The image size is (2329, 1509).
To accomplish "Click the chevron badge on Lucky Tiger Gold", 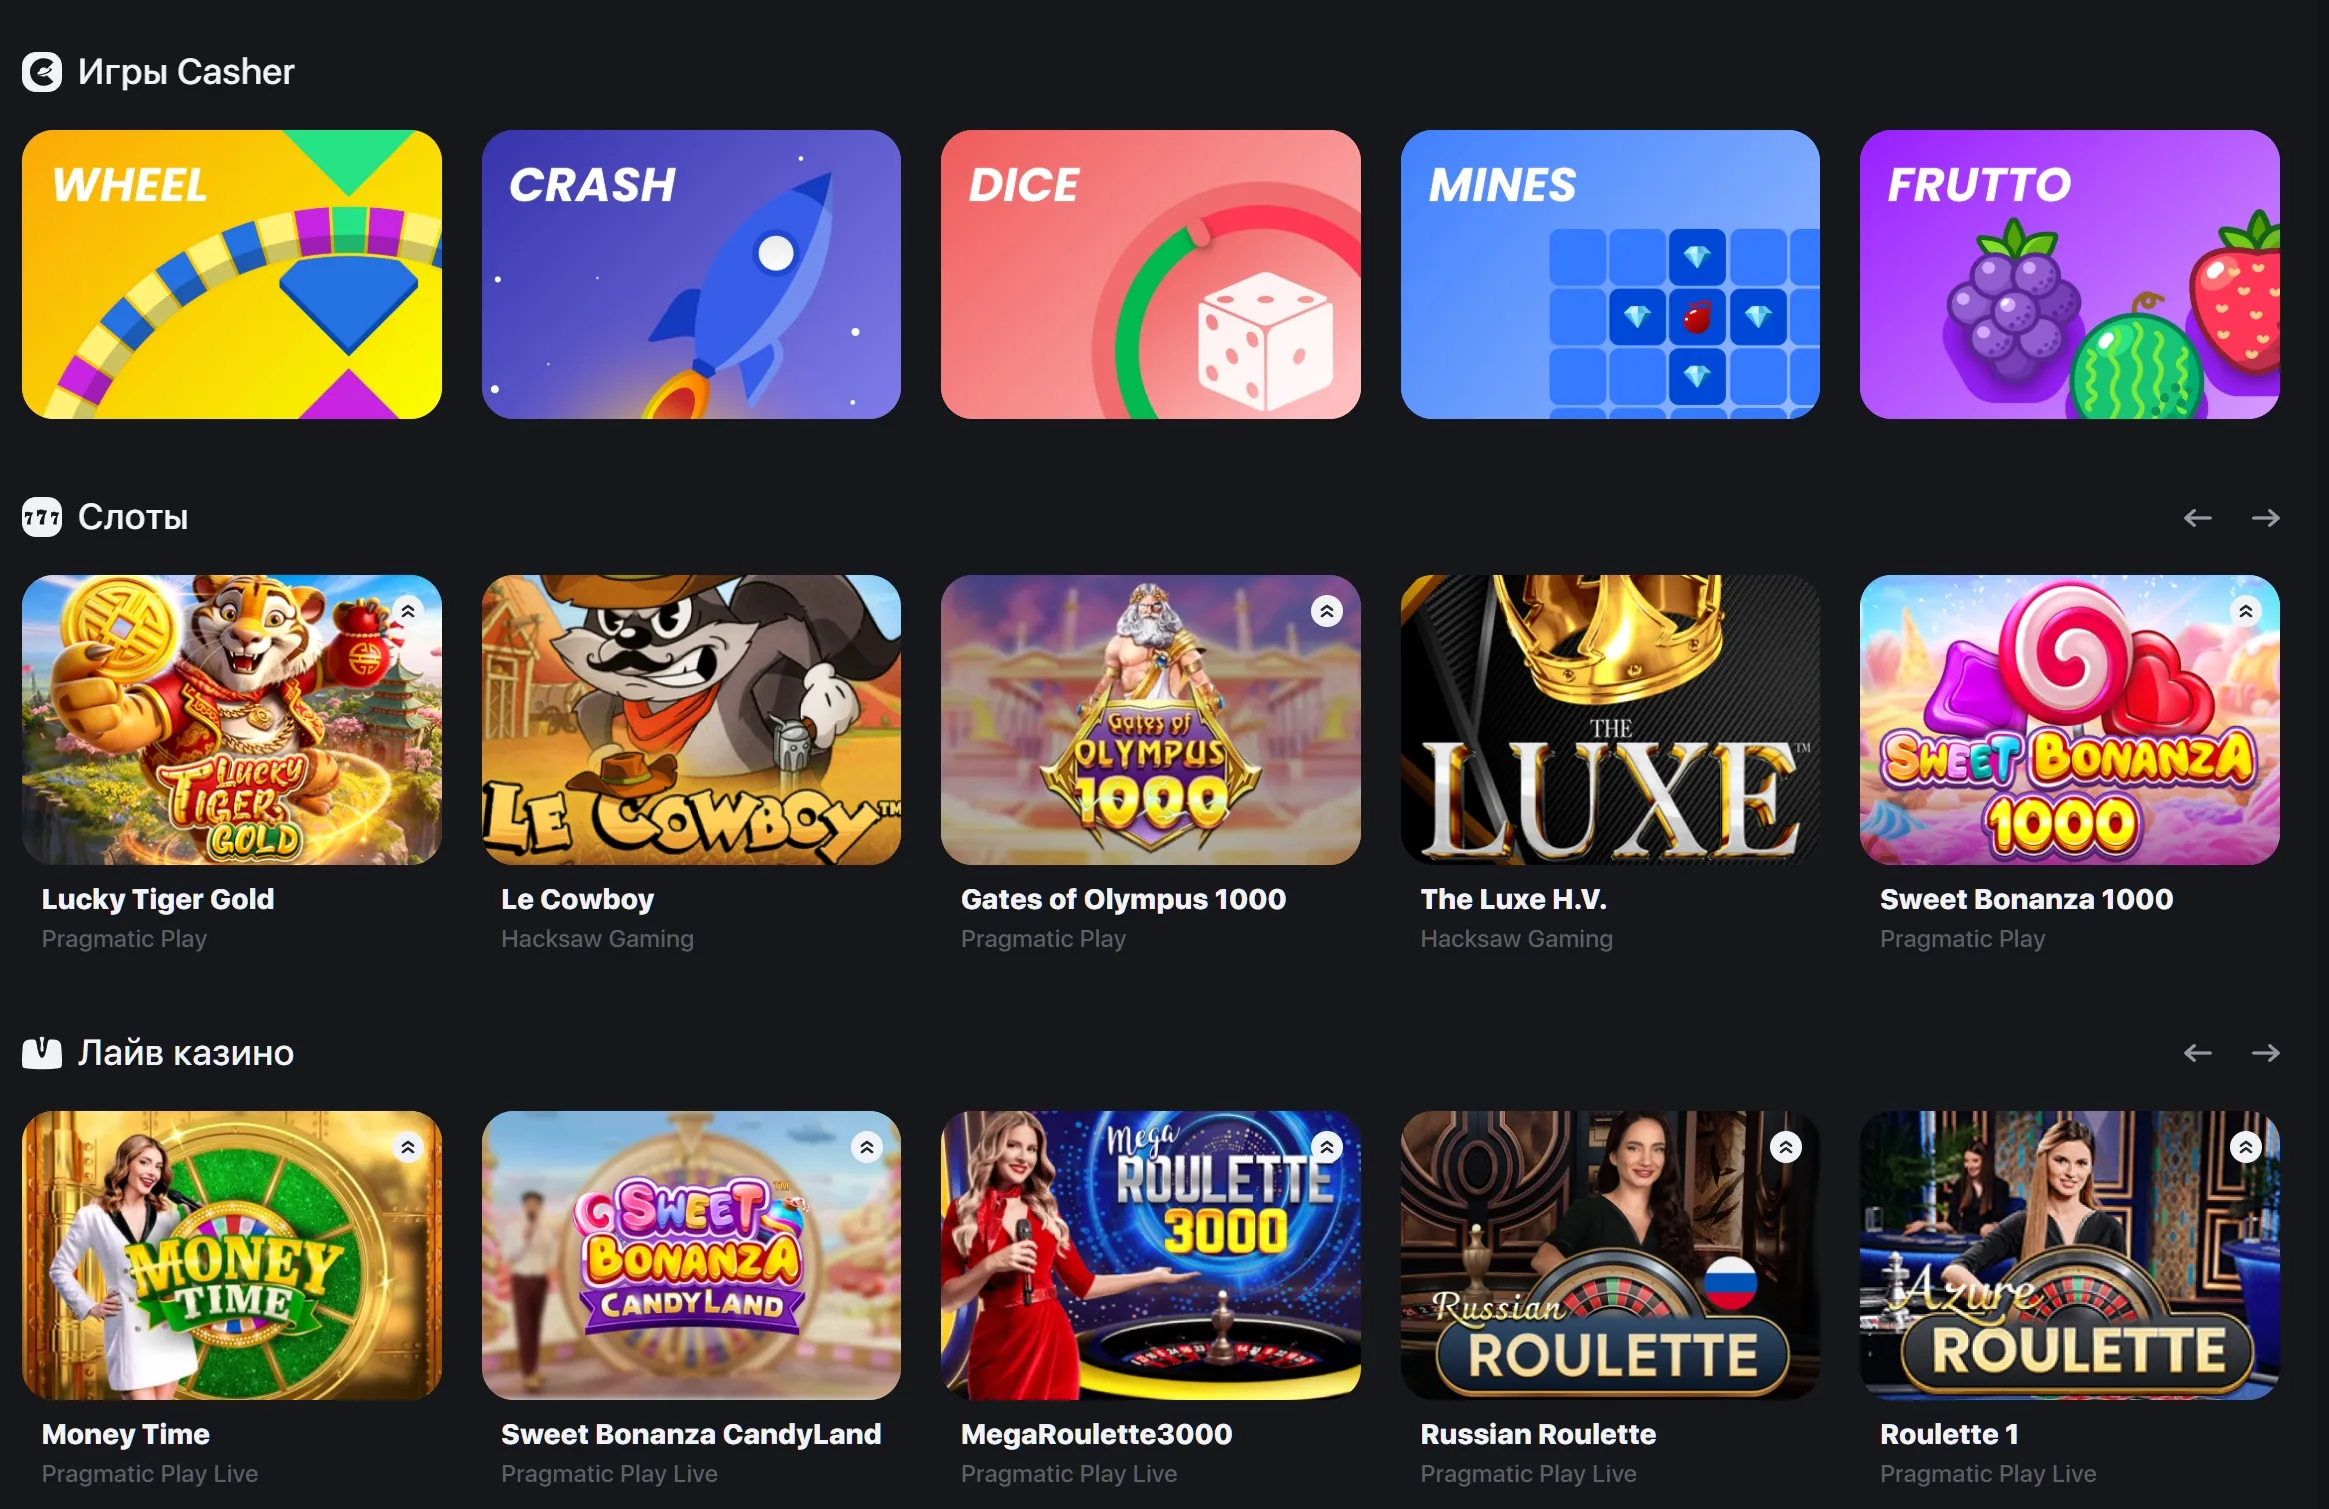I will click(x=408, y=611).
